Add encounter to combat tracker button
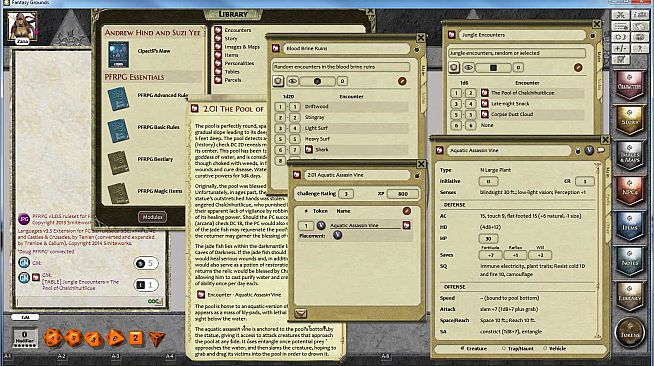 tap(300, 313)
